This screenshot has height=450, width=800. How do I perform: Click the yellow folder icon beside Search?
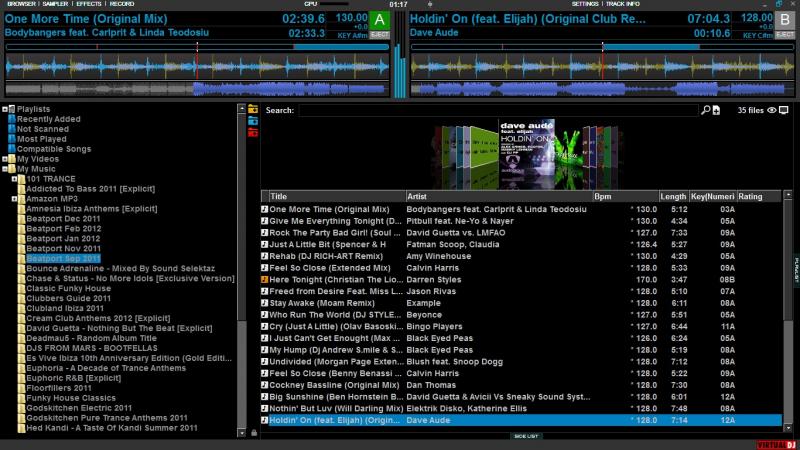(253, 109)
